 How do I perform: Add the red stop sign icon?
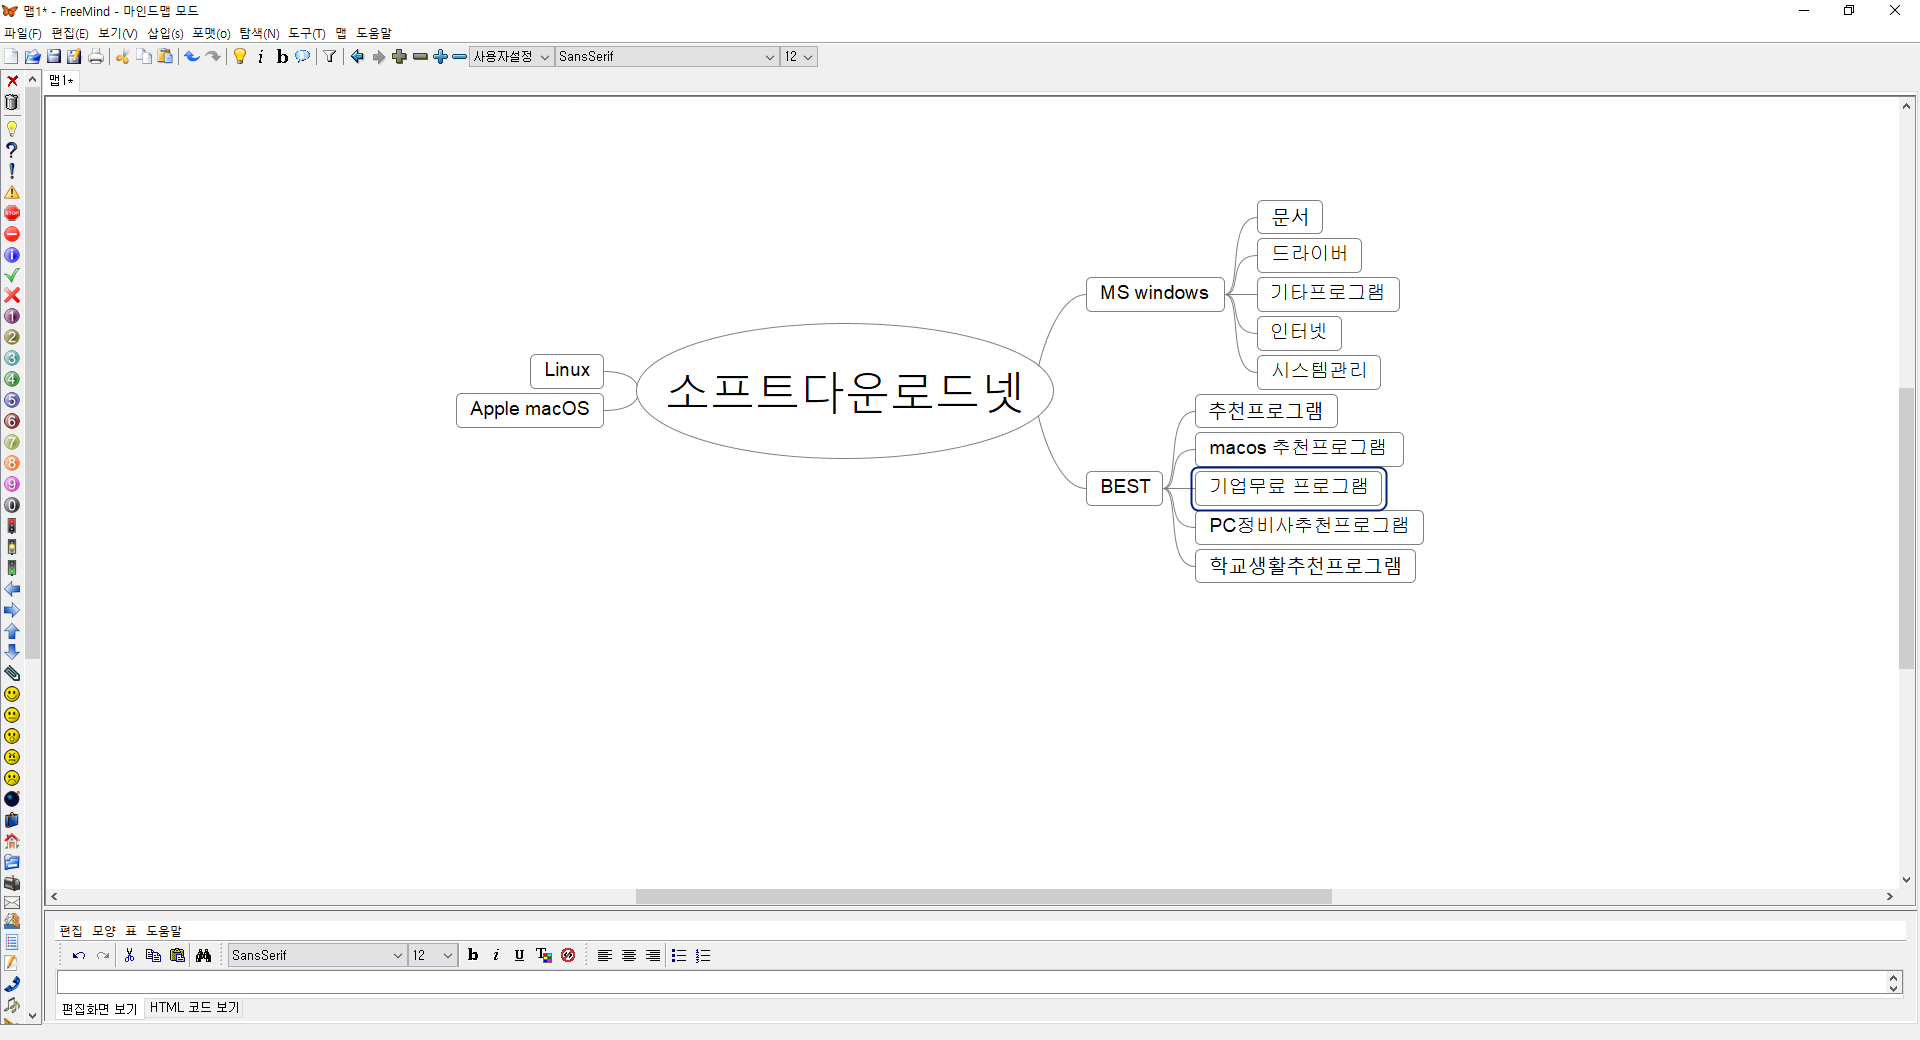(12, 213)
